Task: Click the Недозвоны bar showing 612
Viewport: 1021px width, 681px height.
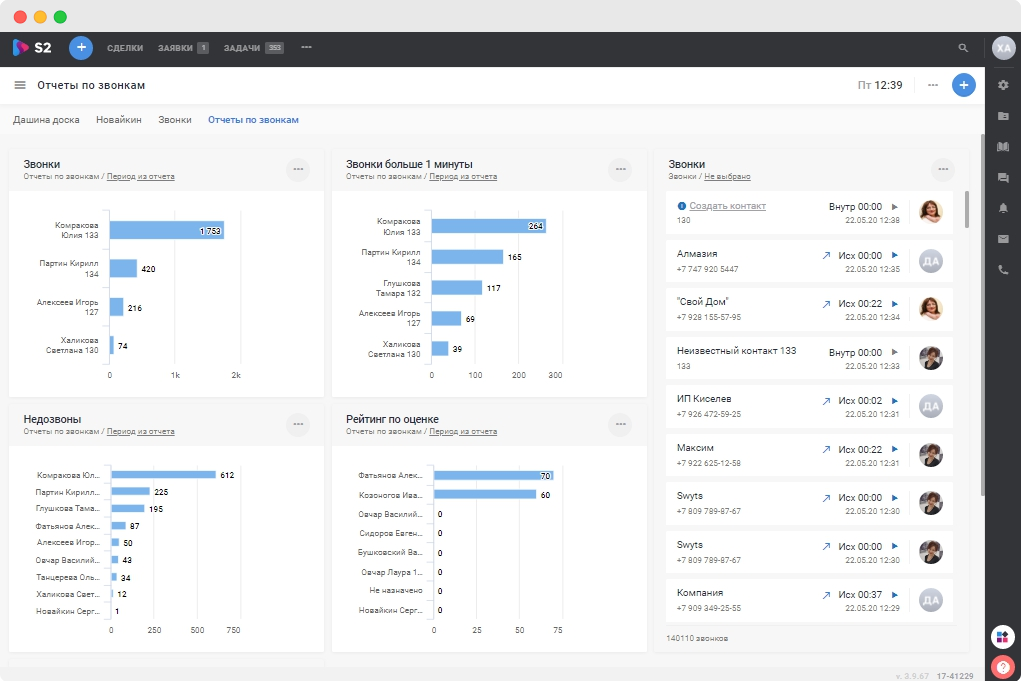Action: pyautogui.click(x=163, y=475)
